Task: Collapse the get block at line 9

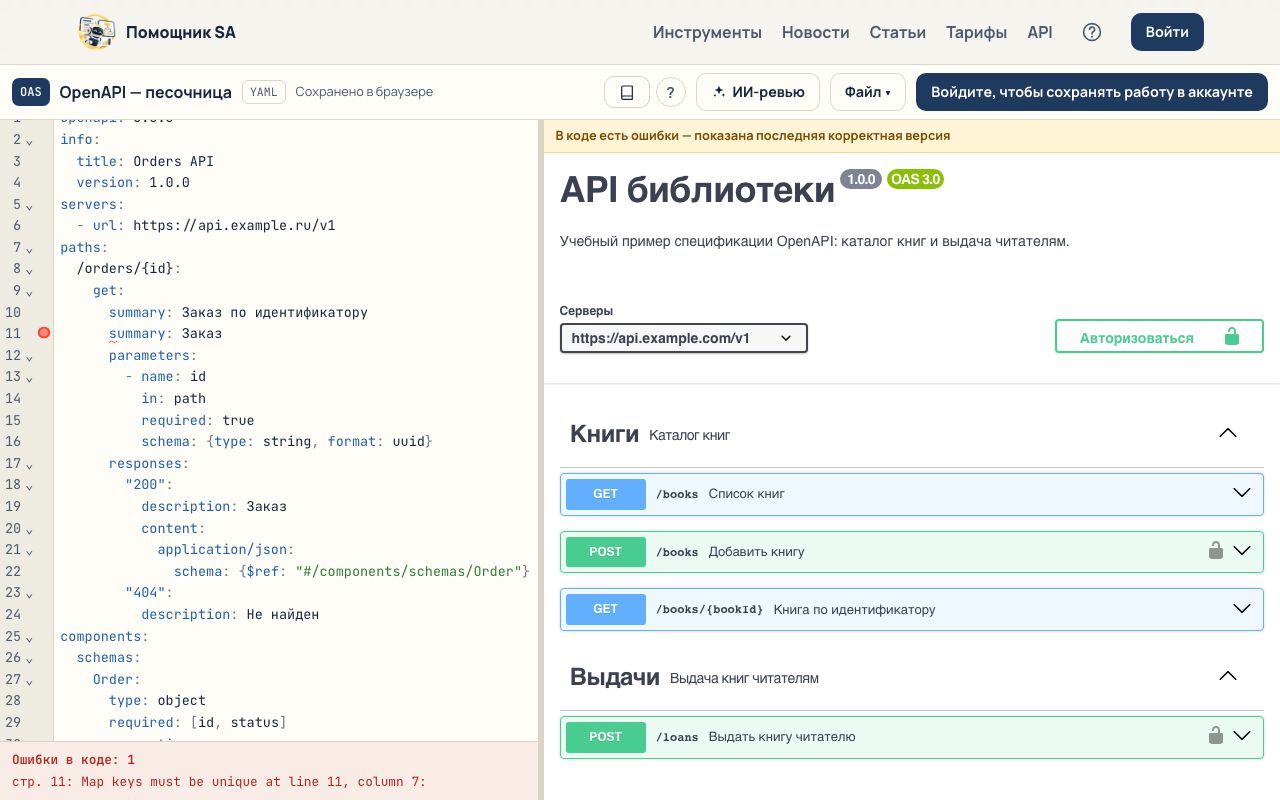Action: point(29,292)
